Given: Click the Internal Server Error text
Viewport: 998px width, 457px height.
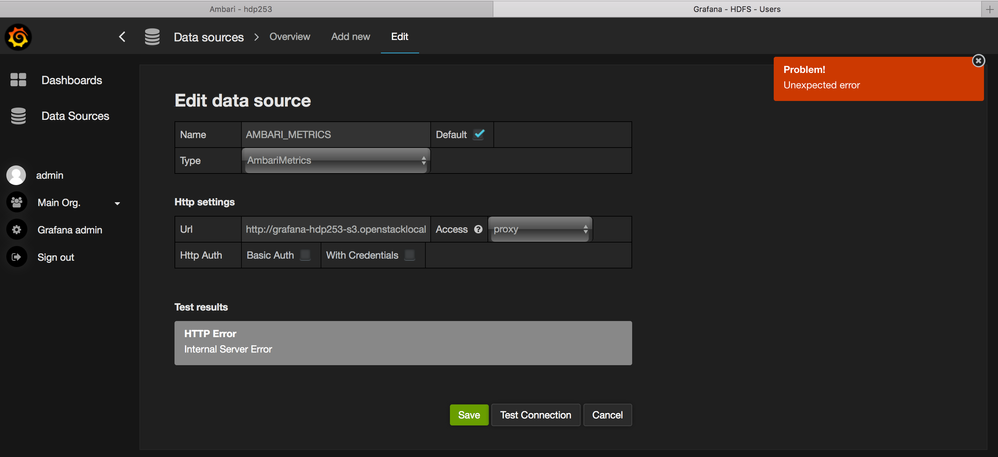Looking at the screenshot, I should pos(228,349).
